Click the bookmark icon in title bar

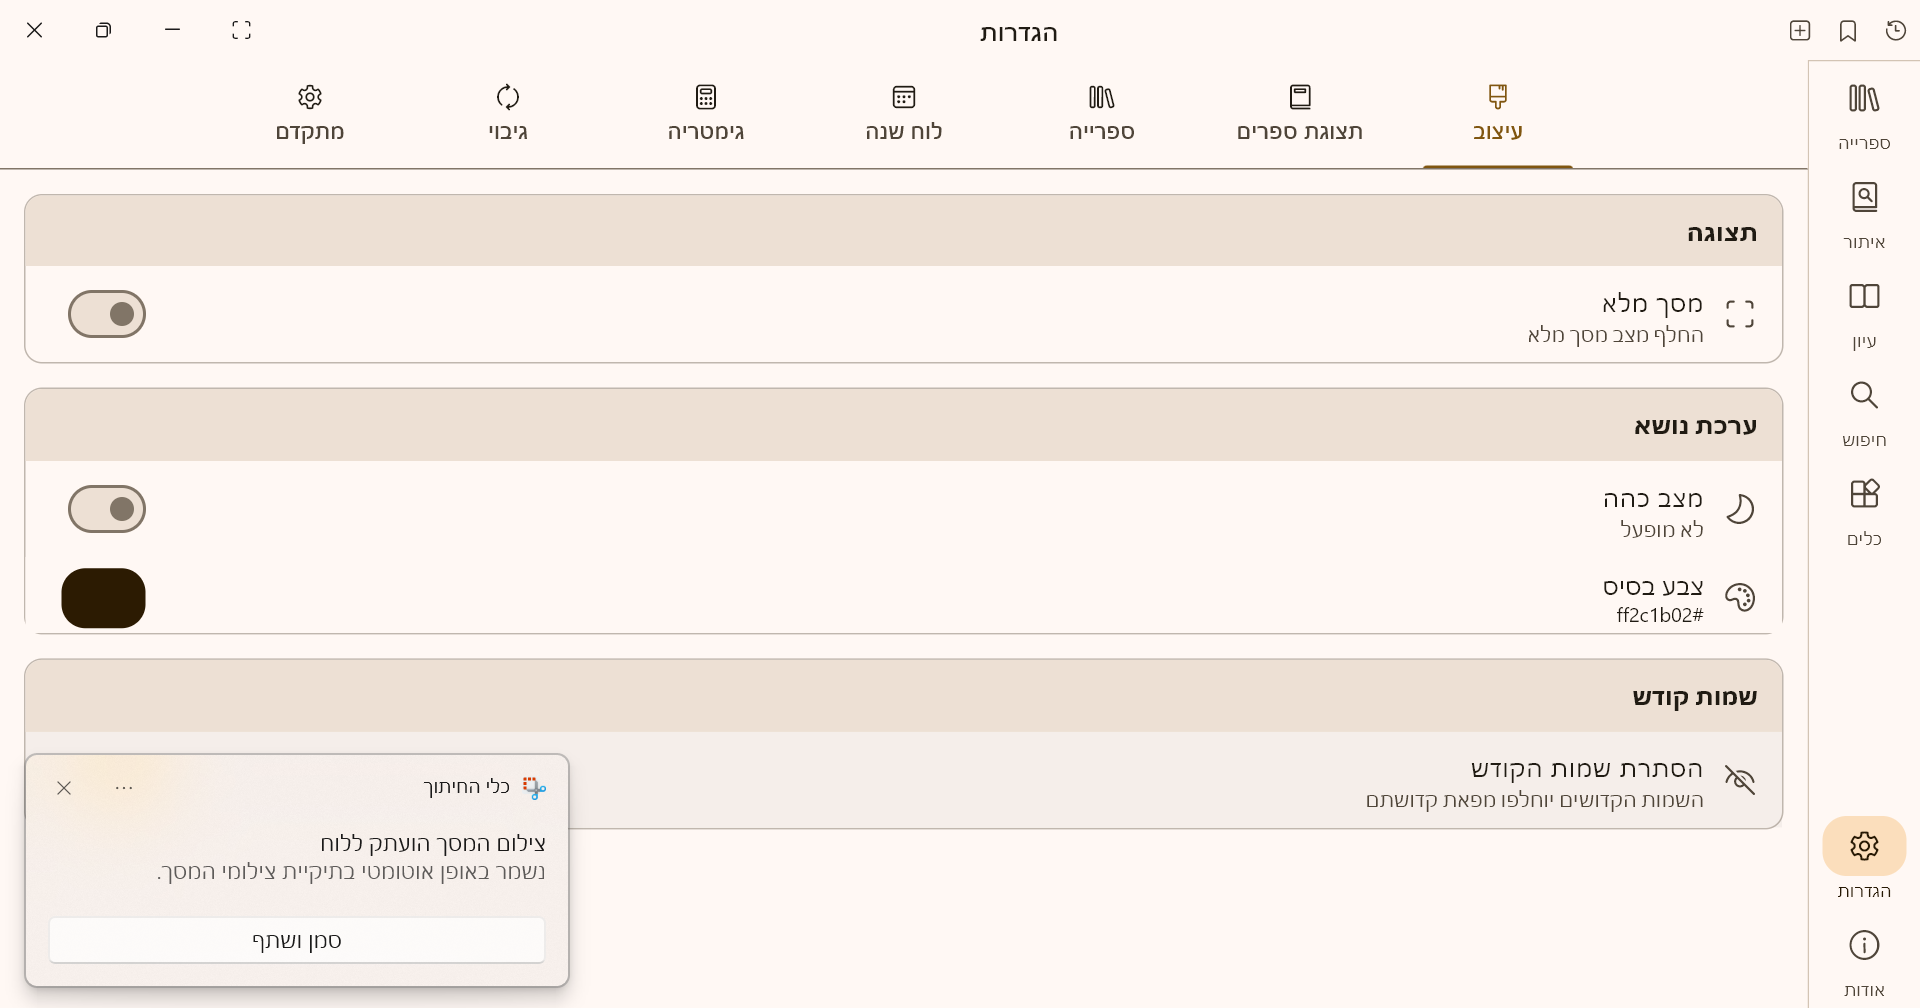[1847, 31]
